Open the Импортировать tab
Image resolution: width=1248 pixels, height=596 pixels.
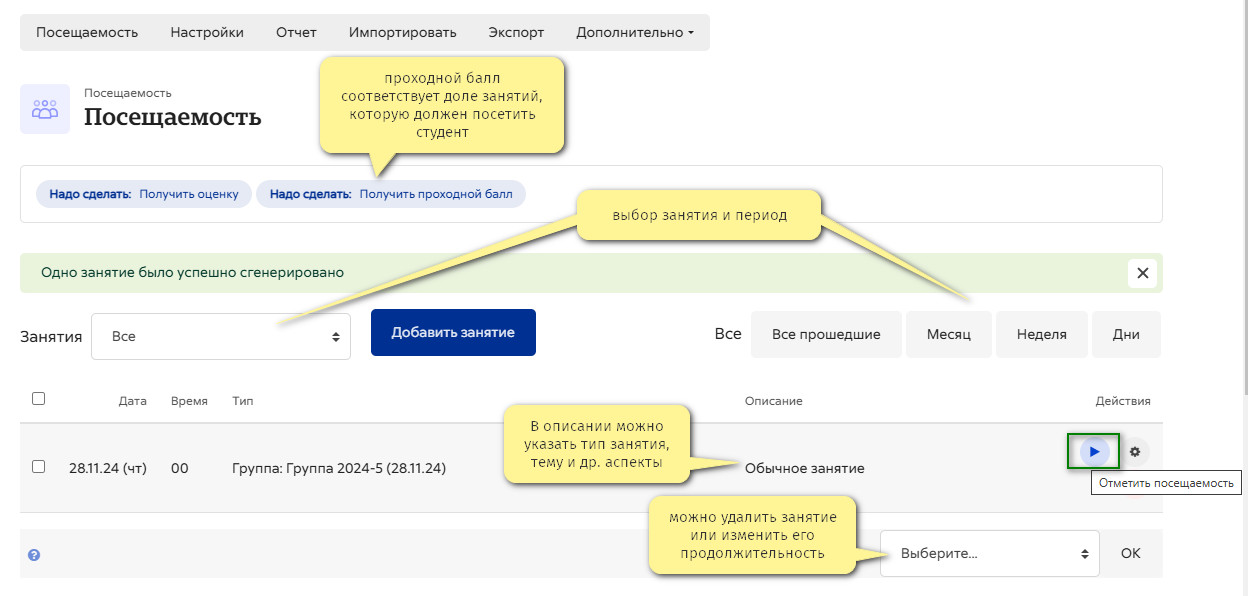coord(402,32)
